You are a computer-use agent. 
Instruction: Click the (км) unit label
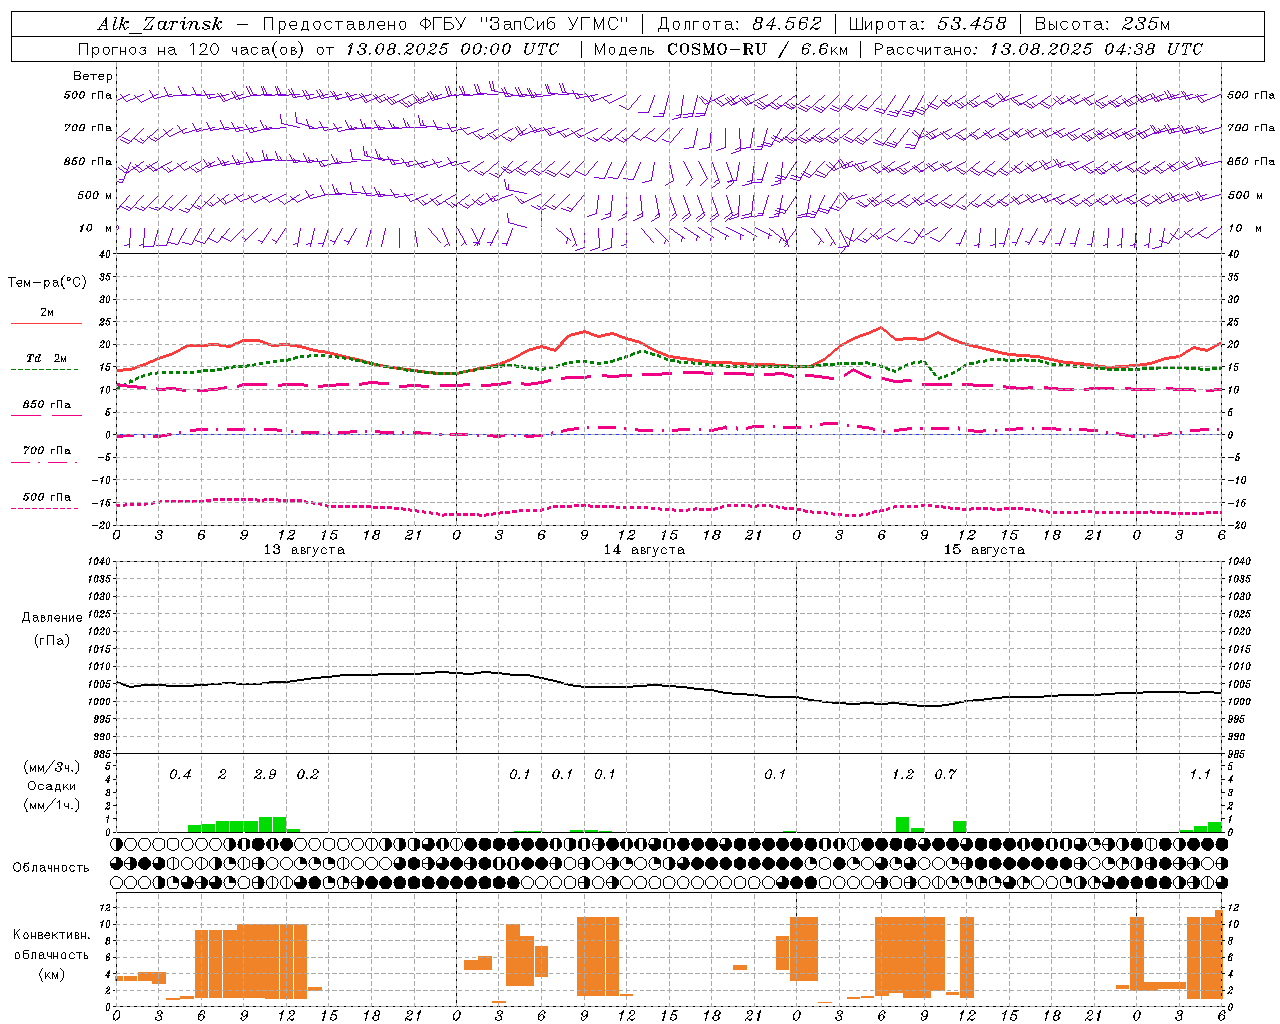(52, 974)
